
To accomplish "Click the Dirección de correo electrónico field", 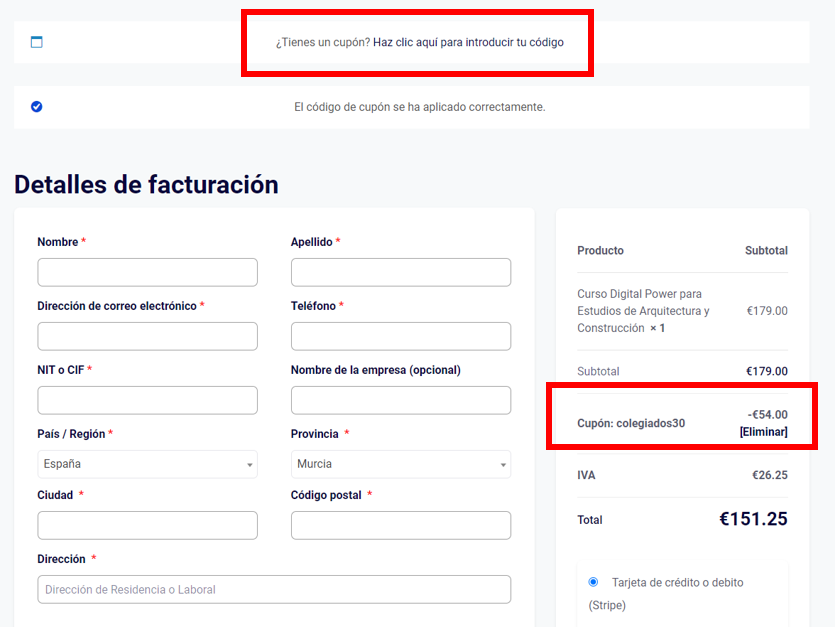I will point(148,336).
